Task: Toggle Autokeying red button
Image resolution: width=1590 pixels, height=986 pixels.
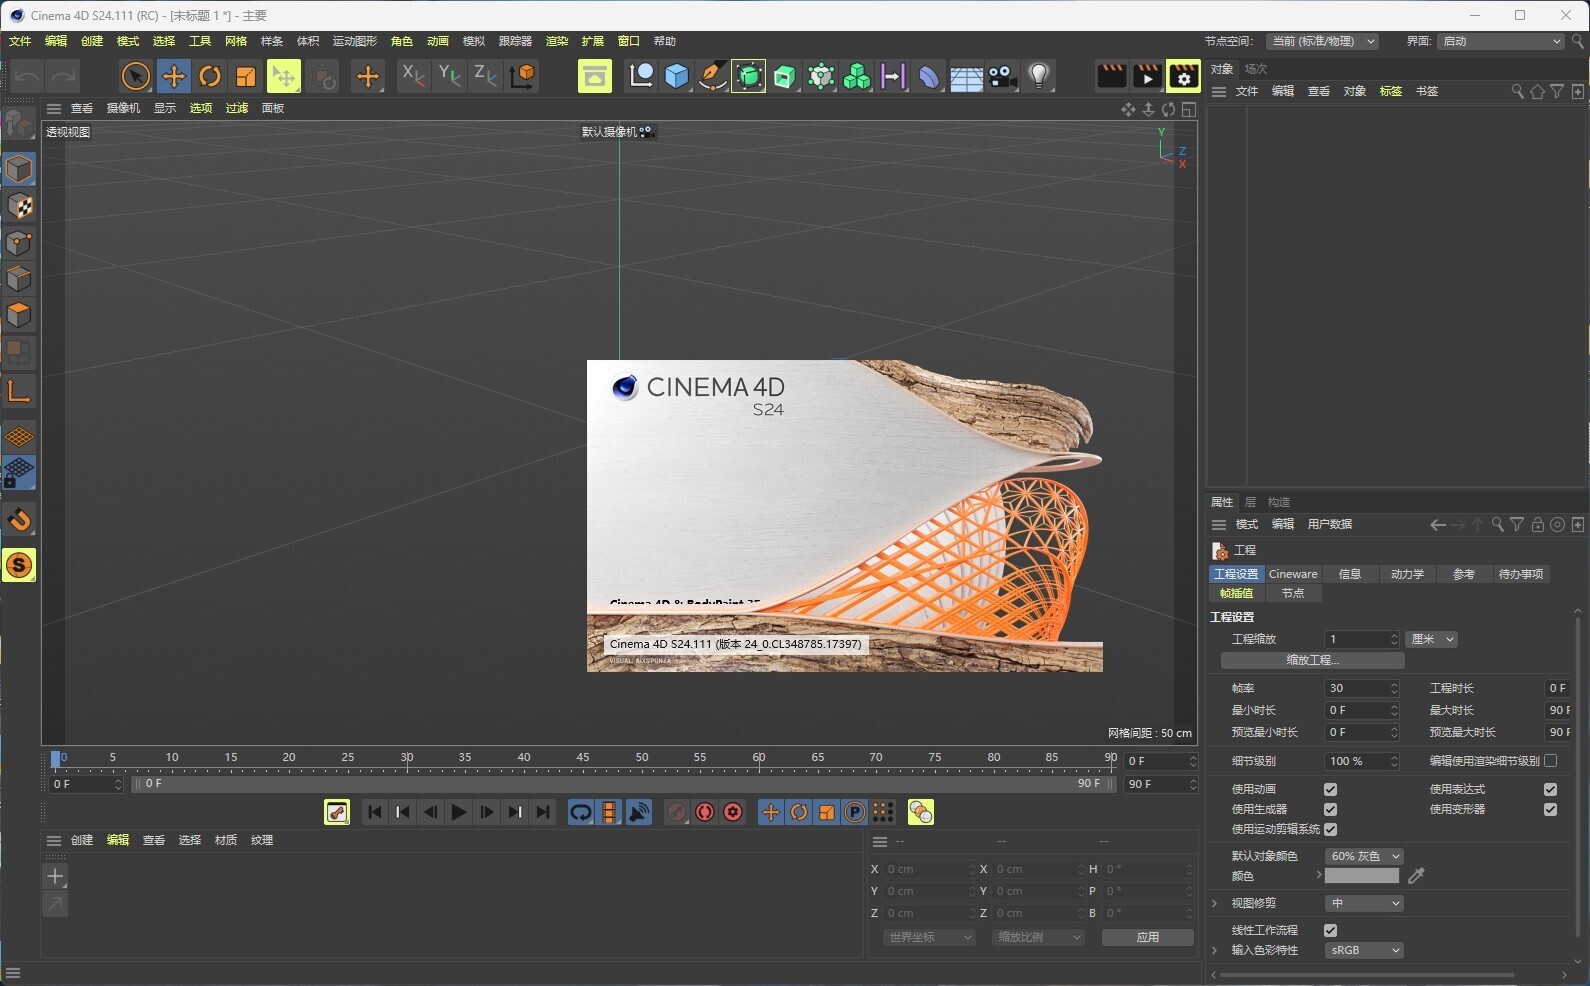Action: (x=705, y=812)
